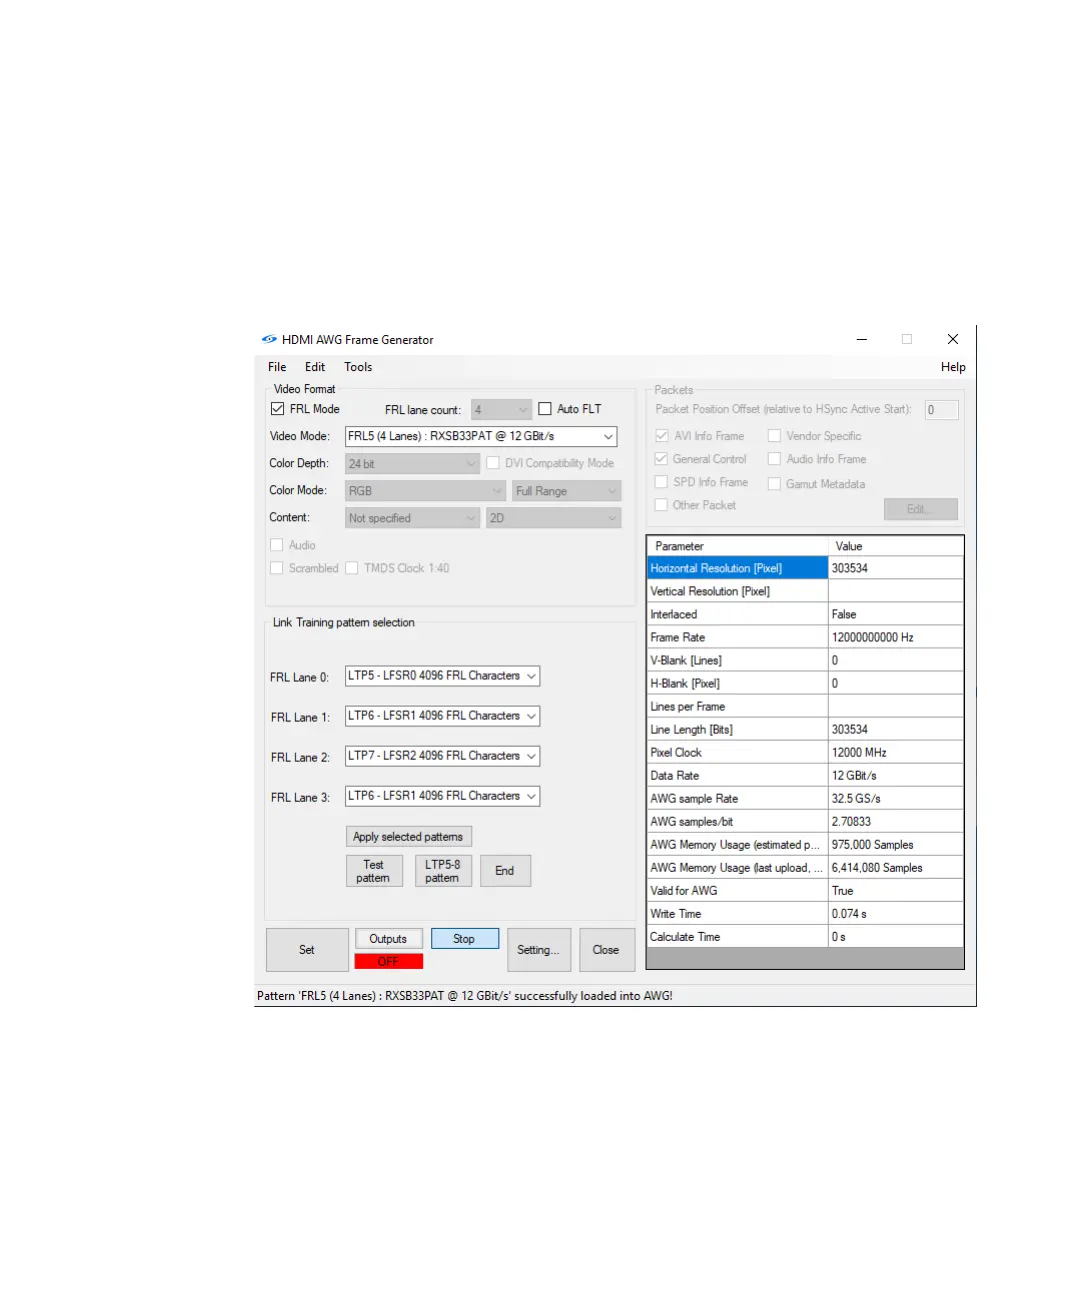Click the red OFF output indicator

tap(388, 961)
